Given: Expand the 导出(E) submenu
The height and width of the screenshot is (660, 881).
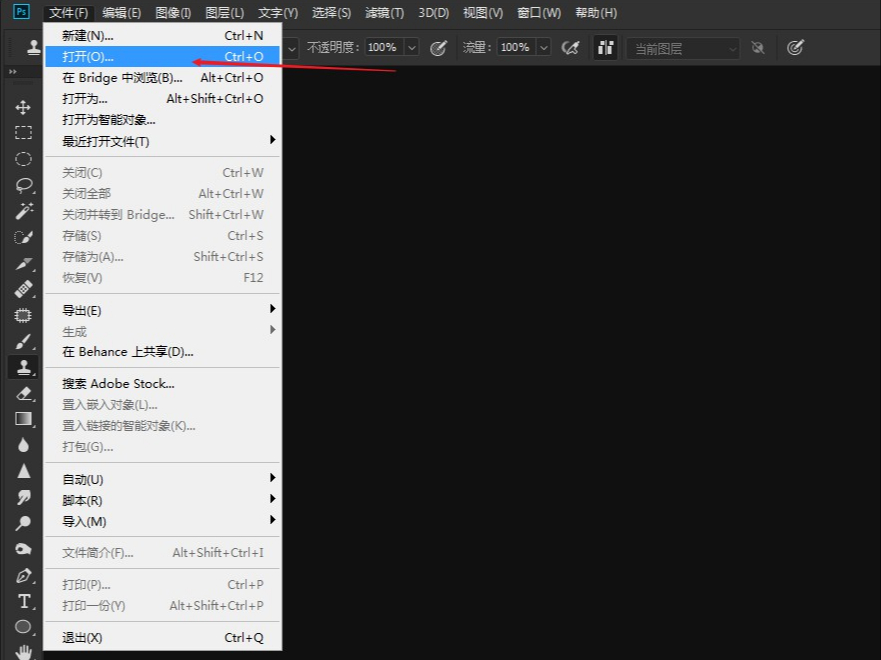Looking at the screenshot, I should click(x=162, y=310).
